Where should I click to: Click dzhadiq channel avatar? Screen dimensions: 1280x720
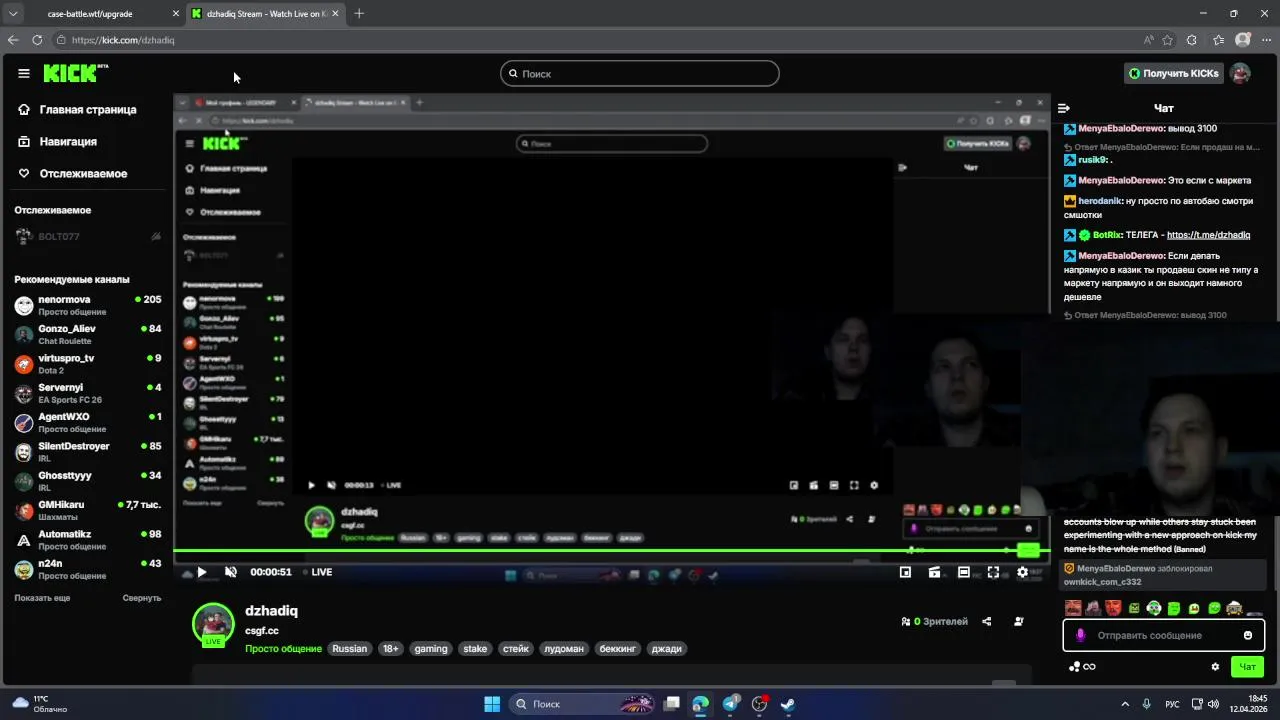pyautogui.click(x=213, y=623)
